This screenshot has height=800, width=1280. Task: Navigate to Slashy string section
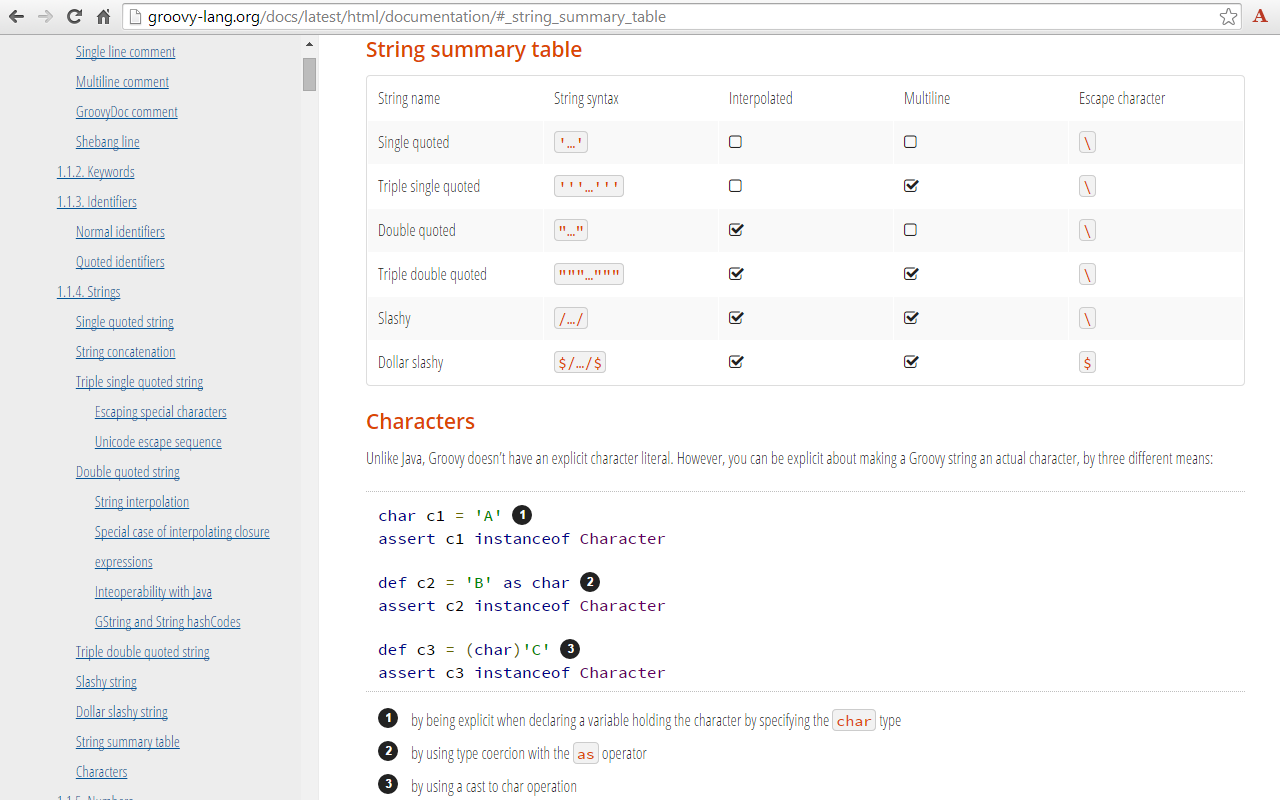pos(106,681)
